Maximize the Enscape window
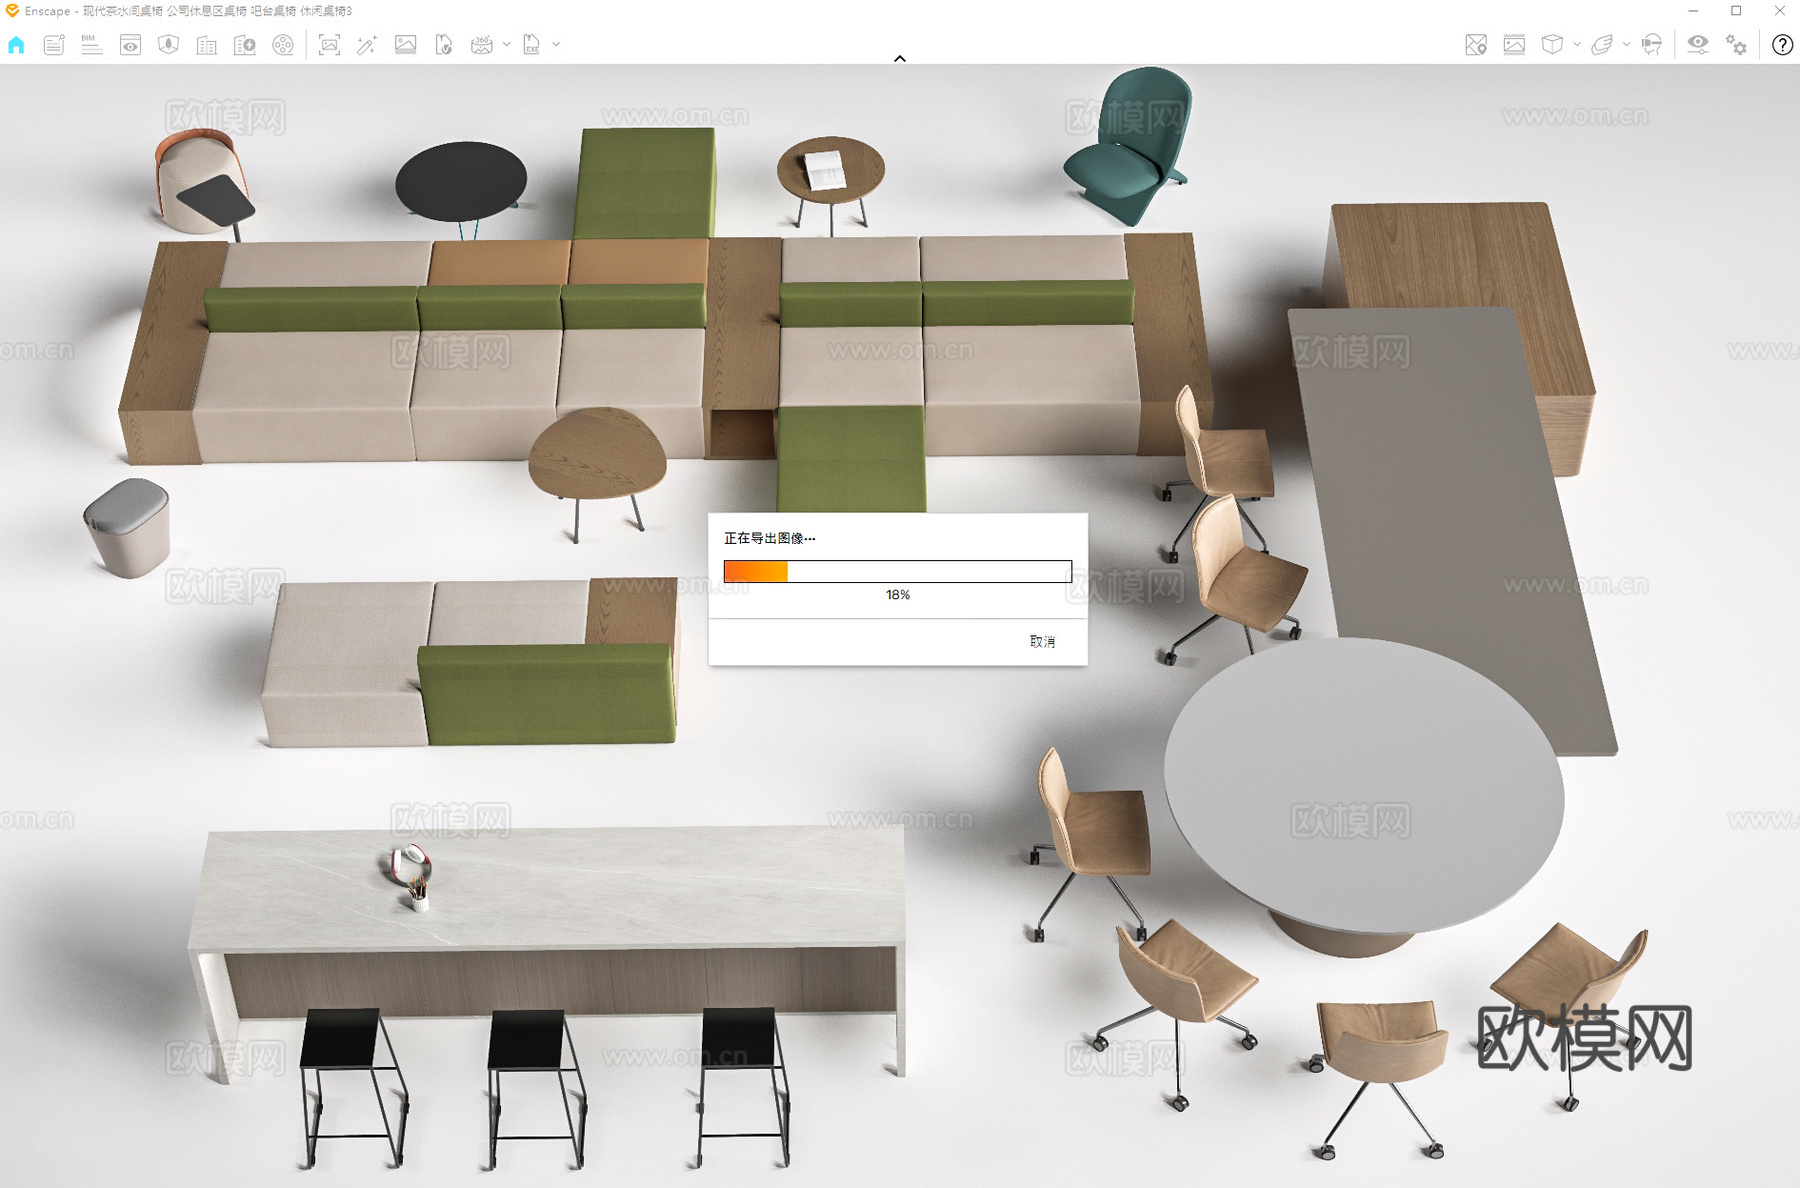 pos(1736,11)
